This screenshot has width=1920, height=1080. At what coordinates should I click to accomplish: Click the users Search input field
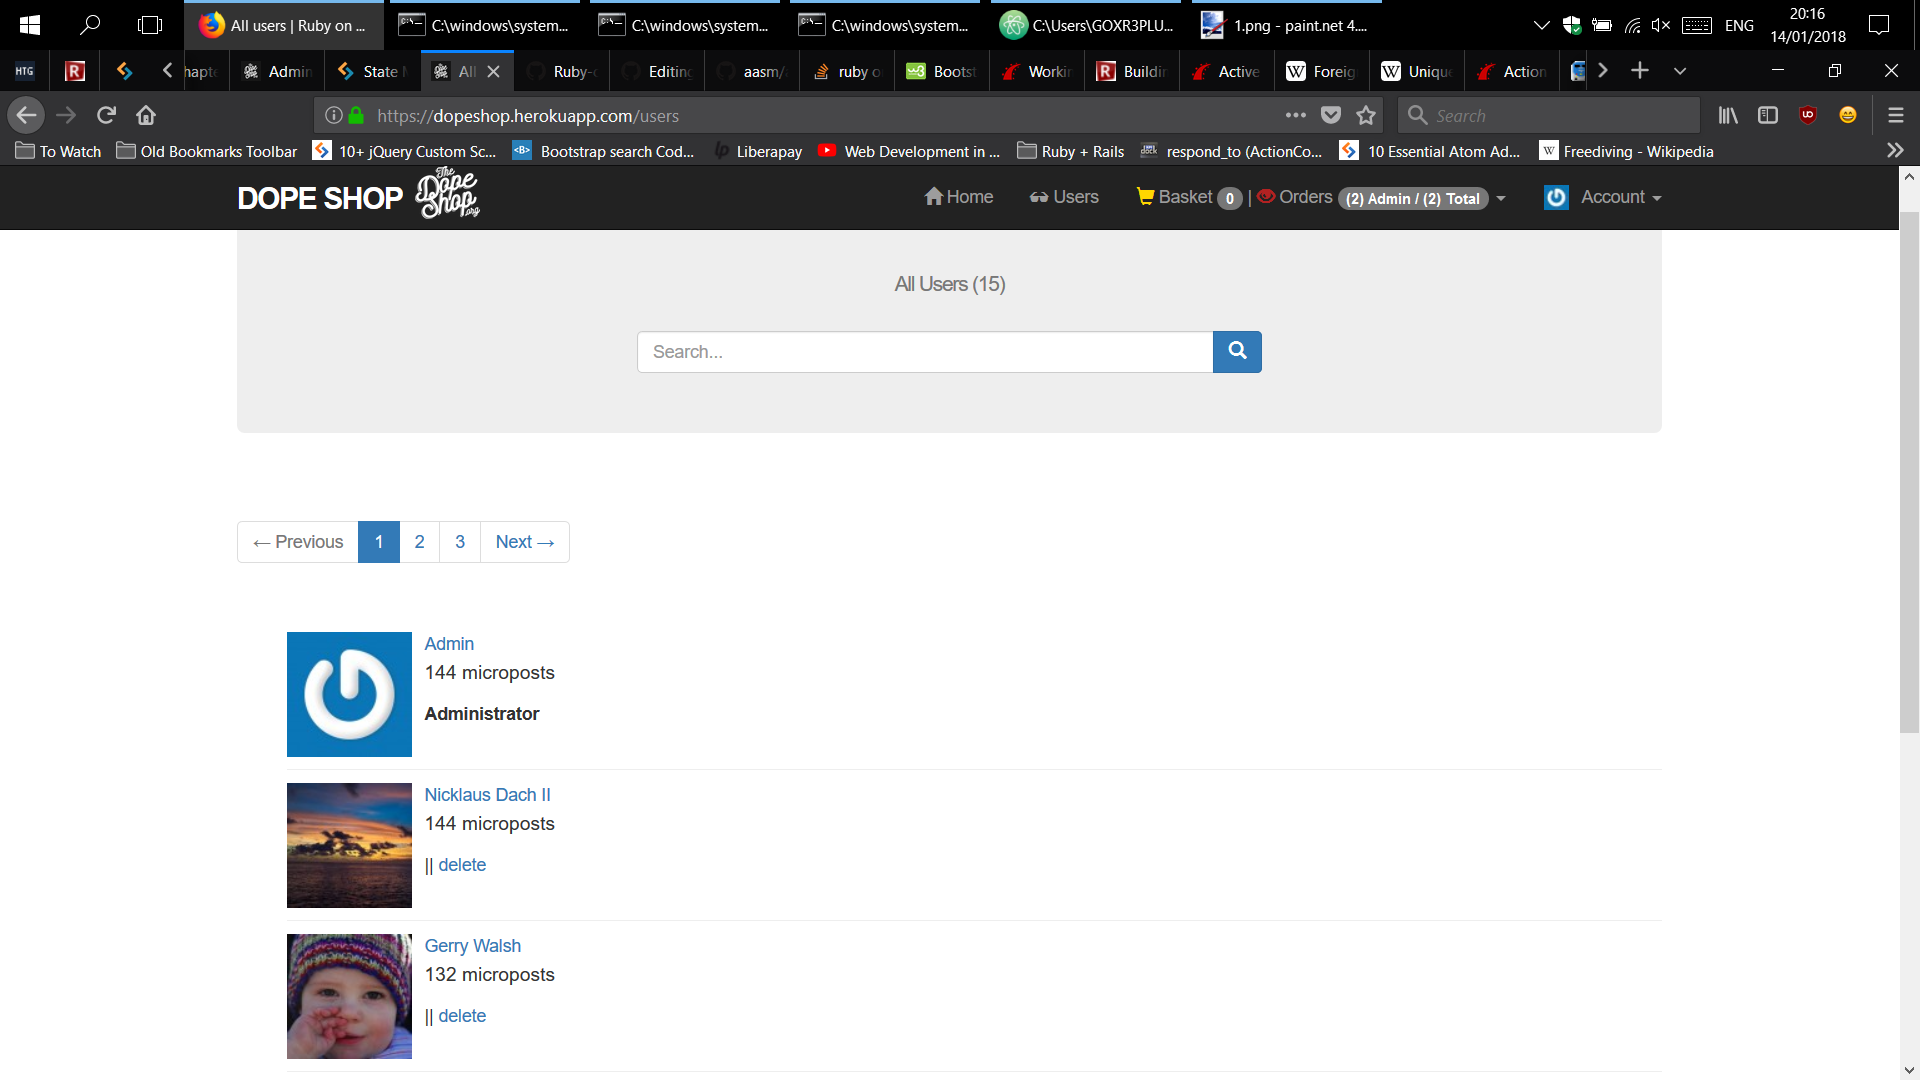924,351
